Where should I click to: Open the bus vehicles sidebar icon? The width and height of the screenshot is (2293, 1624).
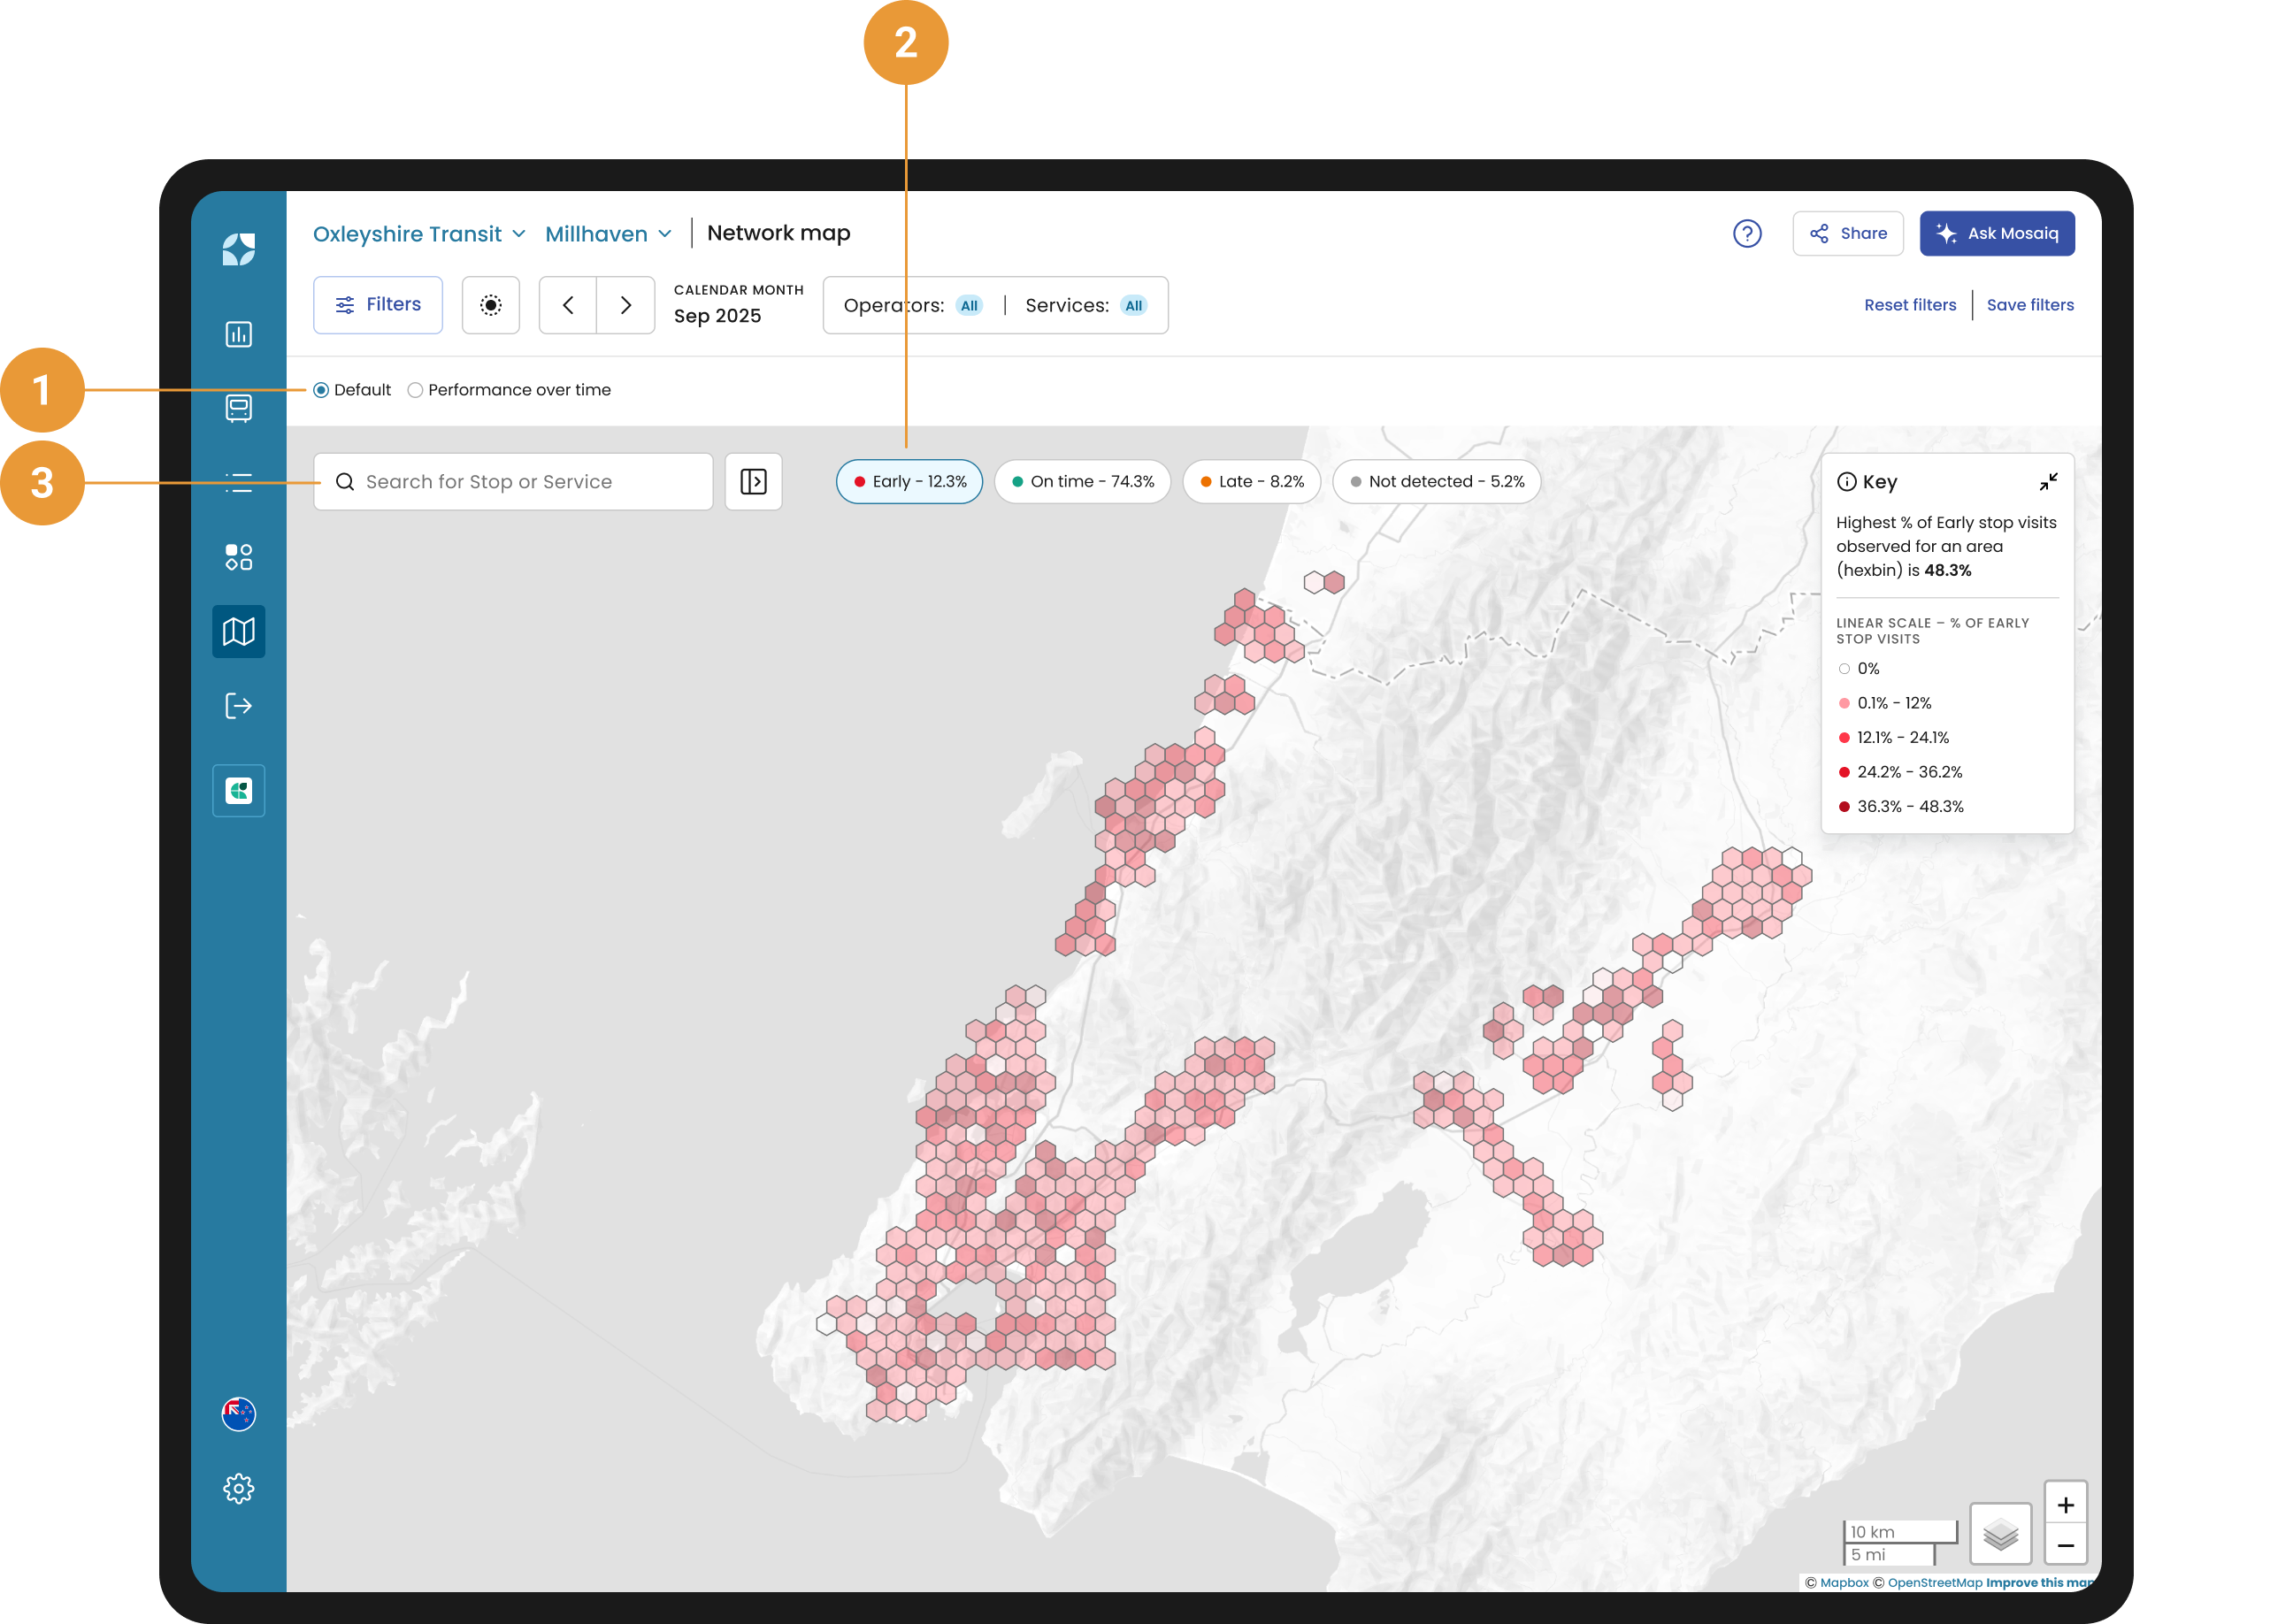[238, 408]
